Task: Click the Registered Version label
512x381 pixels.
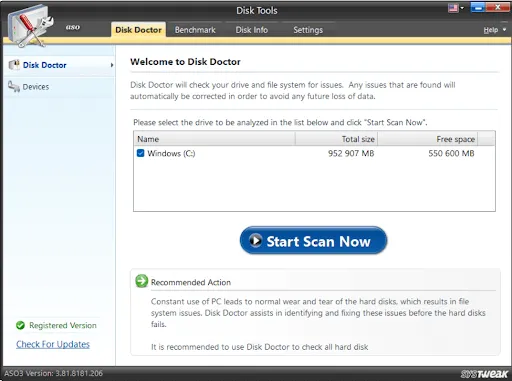Action: 63,325
